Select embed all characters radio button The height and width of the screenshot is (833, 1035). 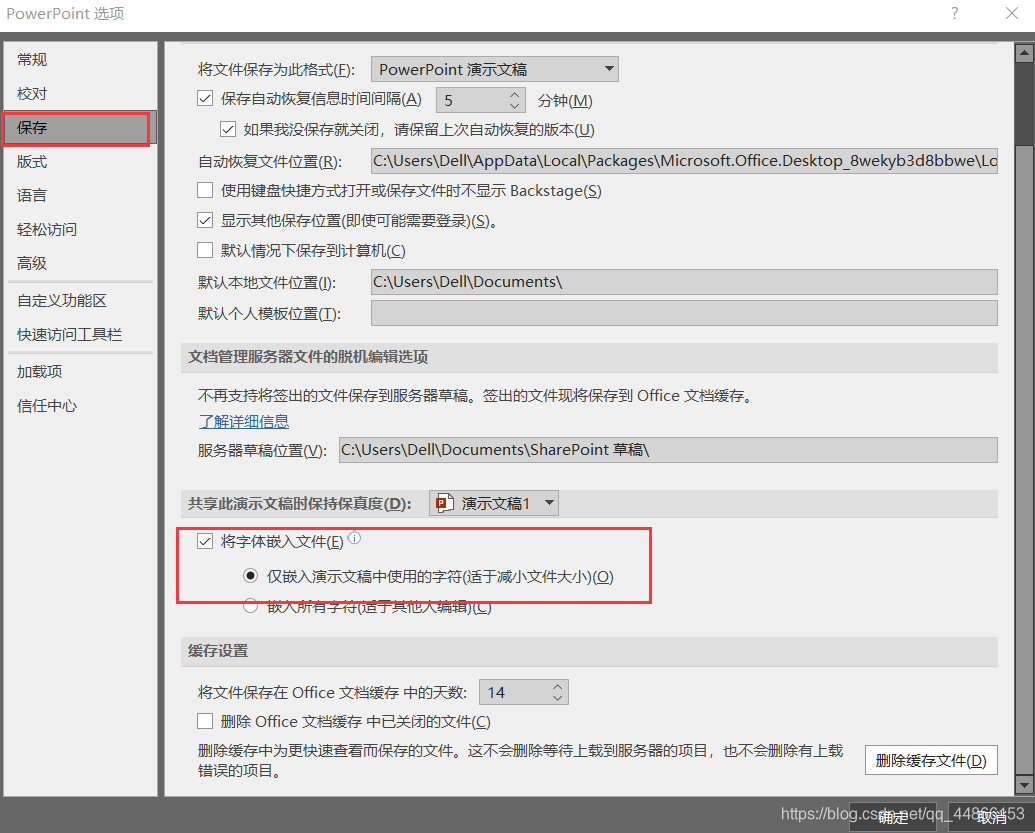[250, 606]
